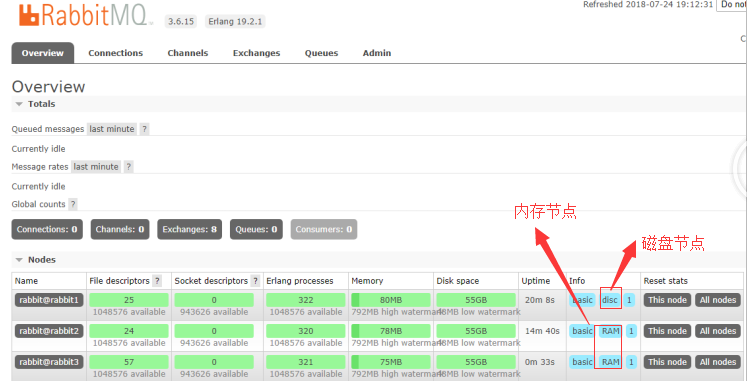Open the File descriptors help icon
Viewport: 747px width, 381px height.
point(156,281)
